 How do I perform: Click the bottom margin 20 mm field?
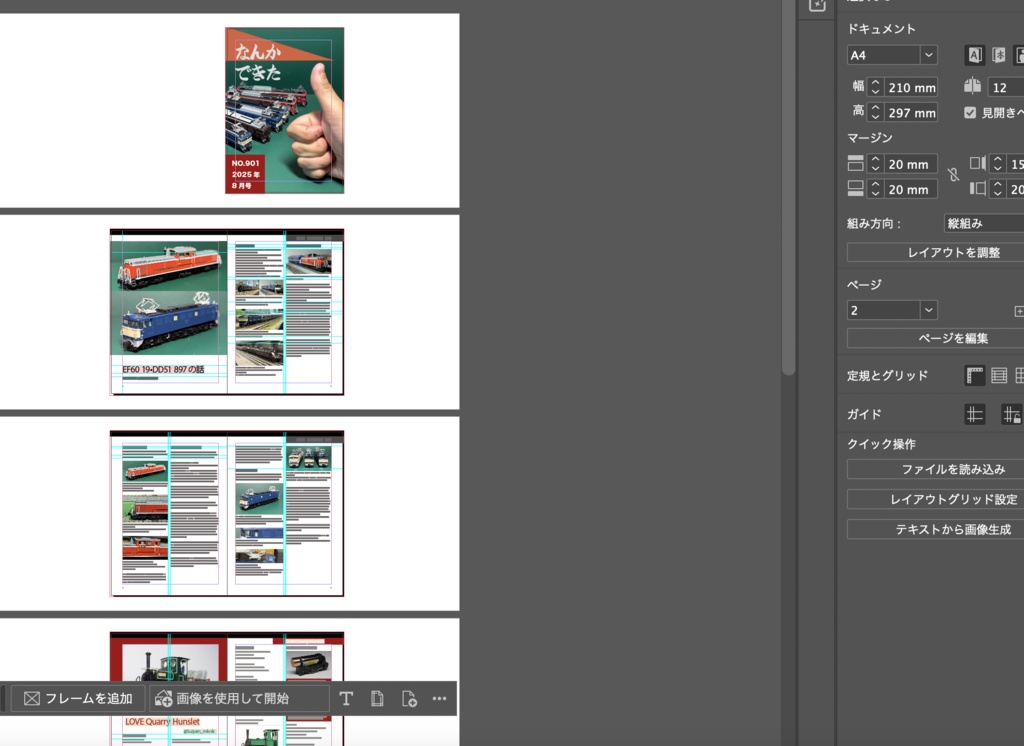pyautogui.click(x=911, y=189)
